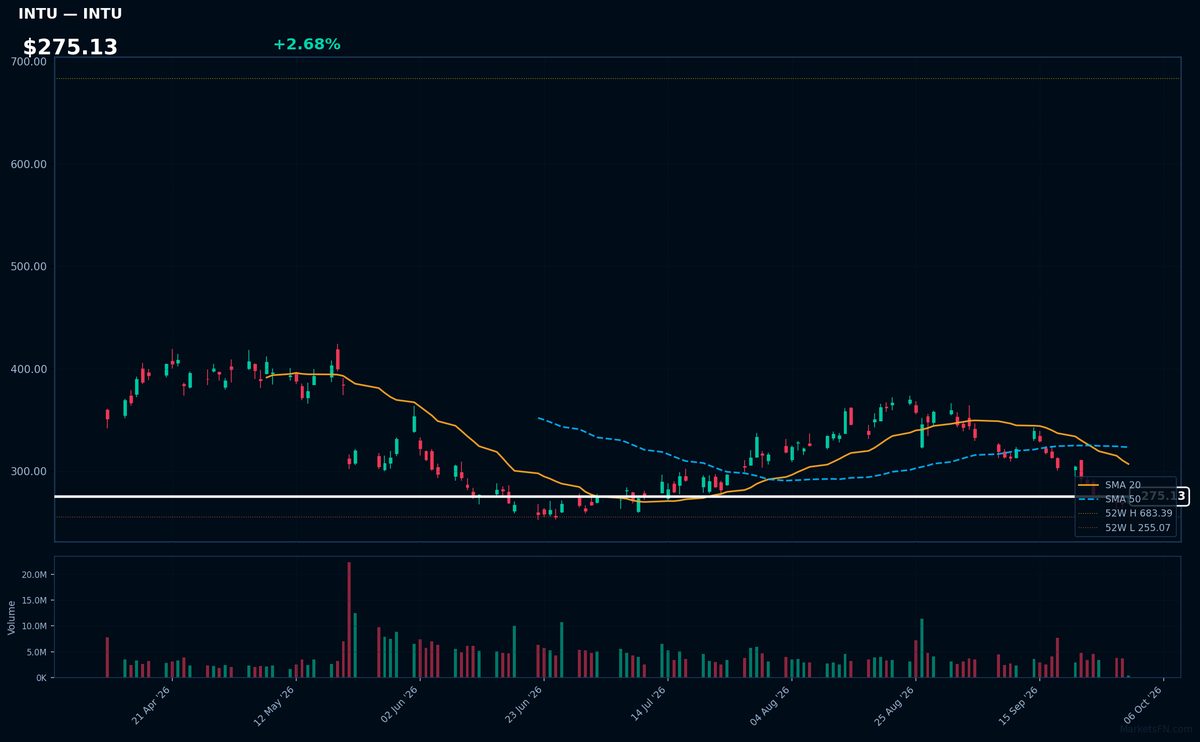The image size is (1200, 742).
Task: Click the 700.00 price axis label
Action: (x=29, y=62)
